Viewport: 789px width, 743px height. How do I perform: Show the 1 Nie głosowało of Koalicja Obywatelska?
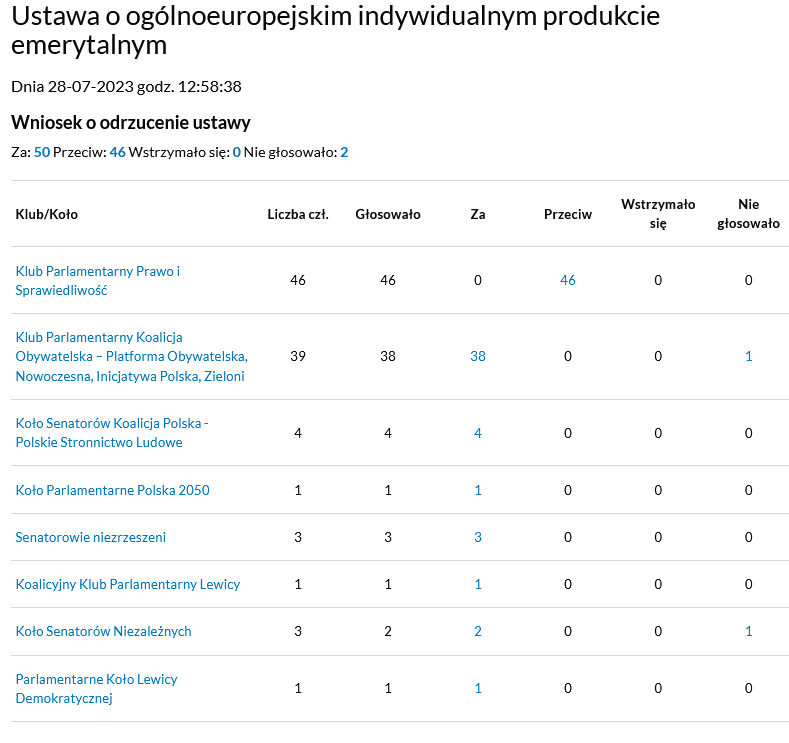(749, 356)
